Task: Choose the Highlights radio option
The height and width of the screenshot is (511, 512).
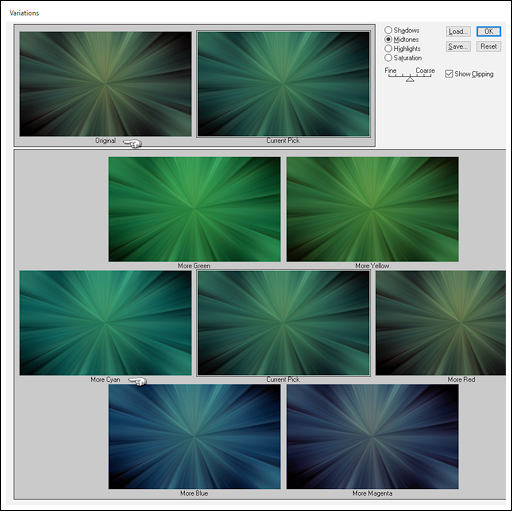Action: pos(388,49)
